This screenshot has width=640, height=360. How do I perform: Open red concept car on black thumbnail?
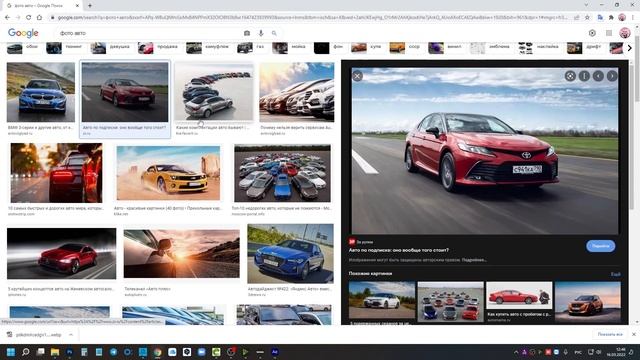[x=62, y=253]
